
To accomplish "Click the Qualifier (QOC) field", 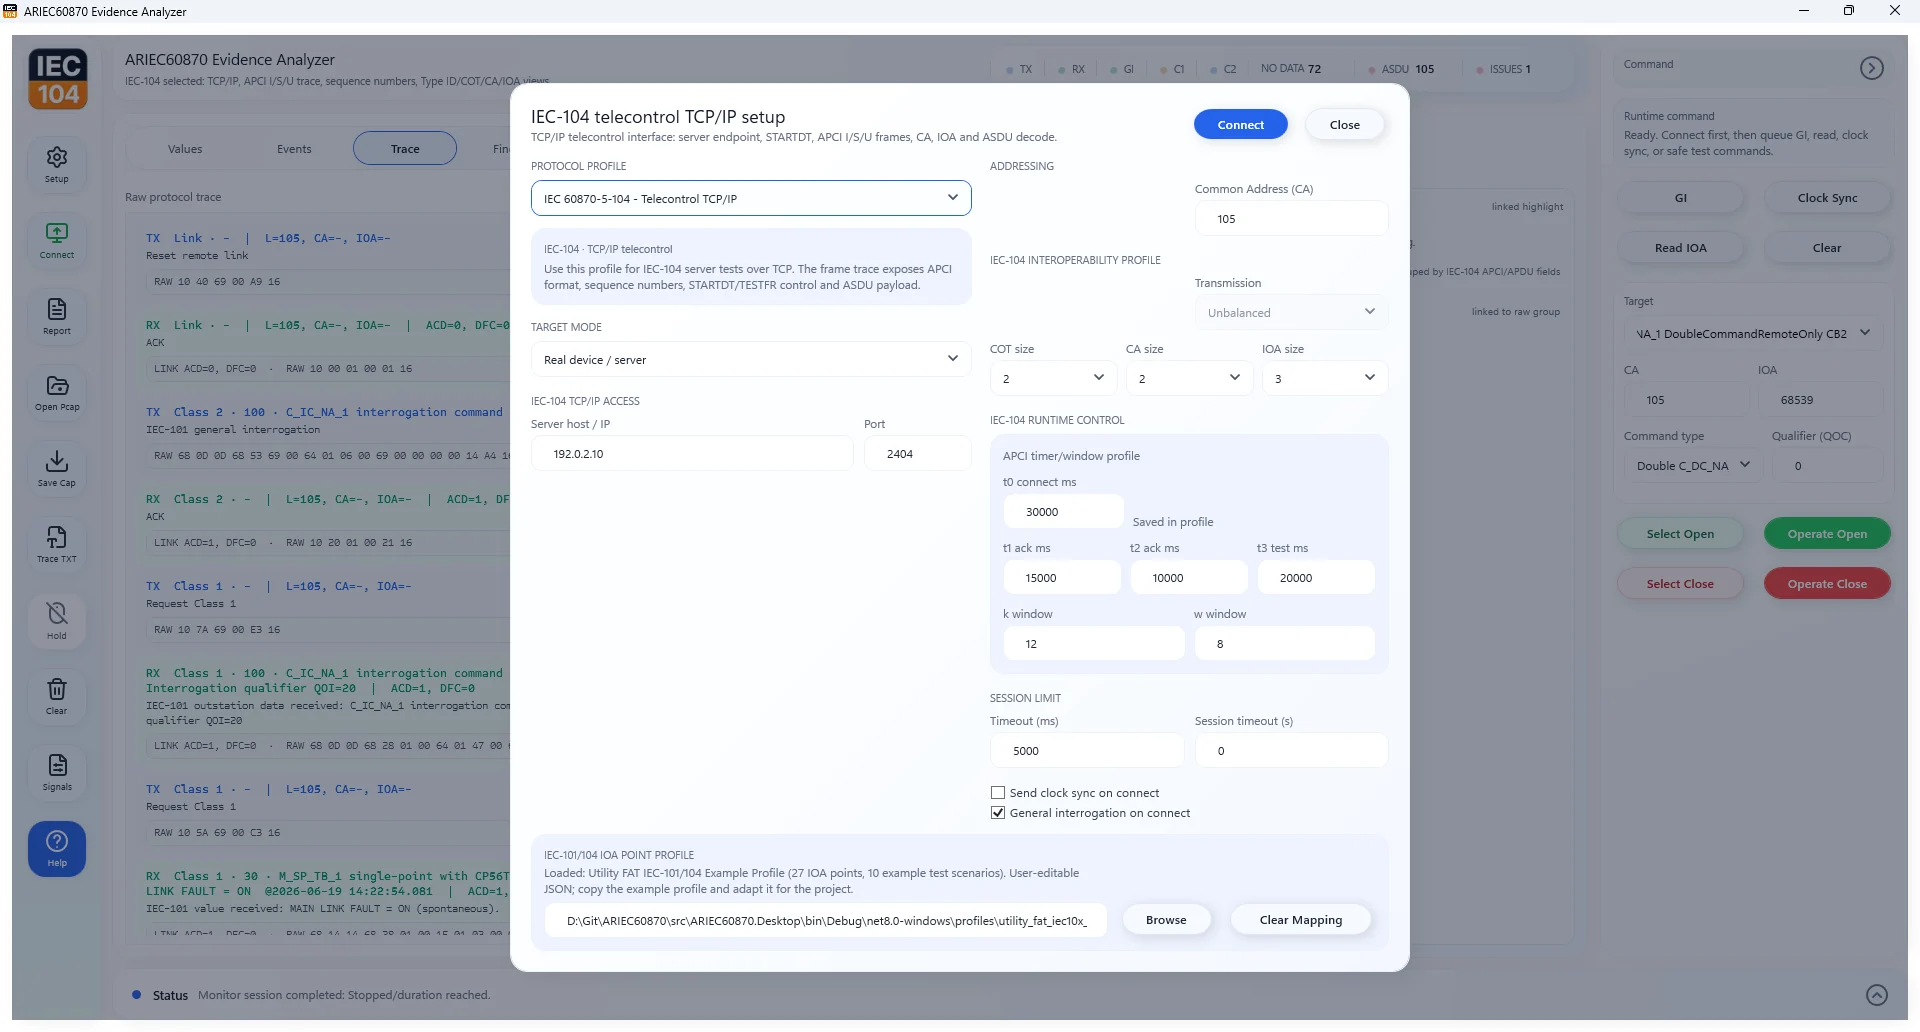I will [1827, 466].
